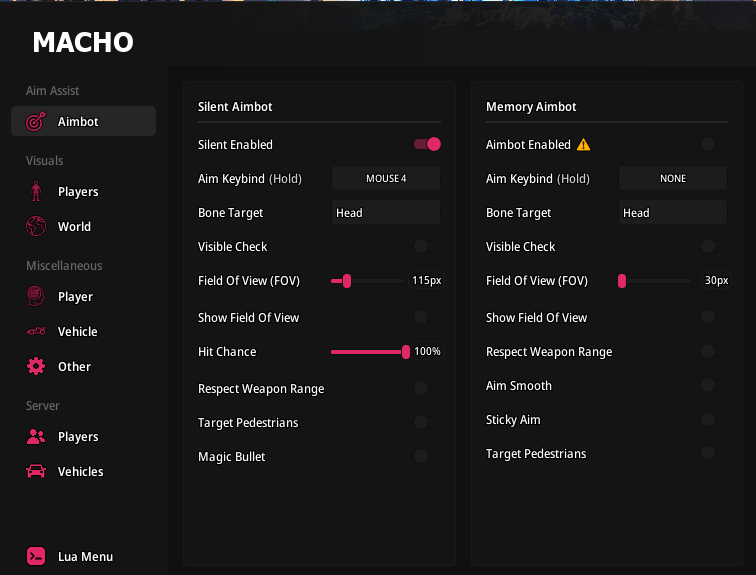Select the World globe icon
The width and height of the screenshot is (756, 575).
coord(36,227)
